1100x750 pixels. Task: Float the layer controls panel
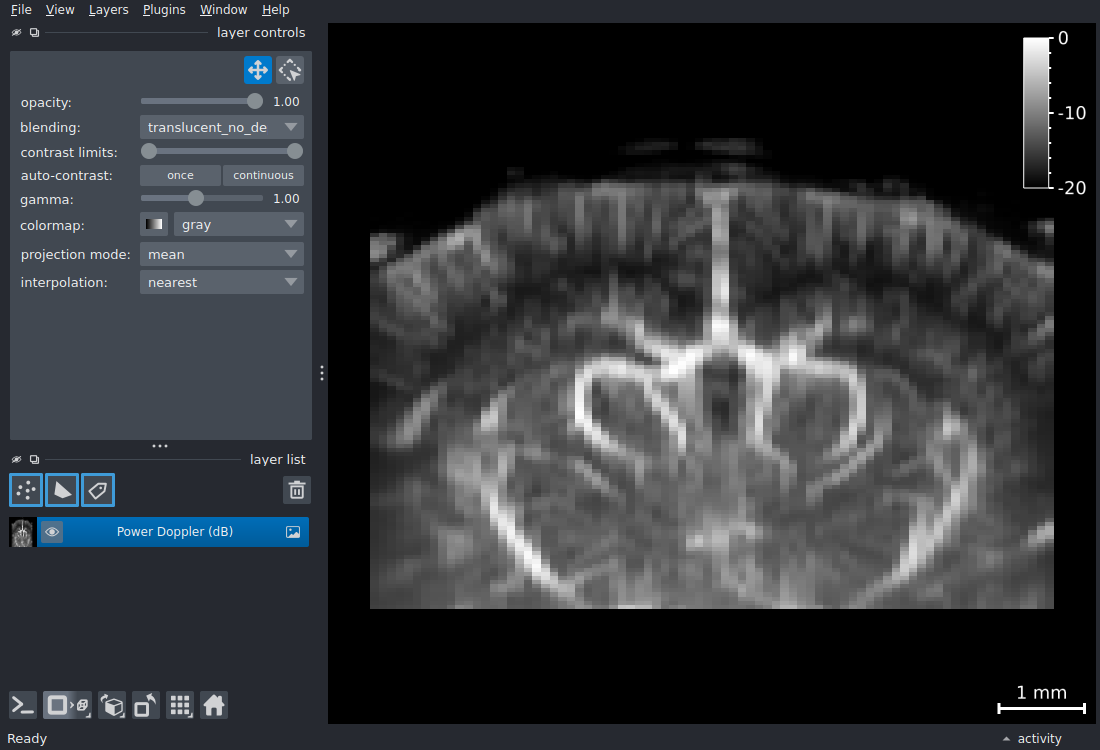click(x=34, y=32)
